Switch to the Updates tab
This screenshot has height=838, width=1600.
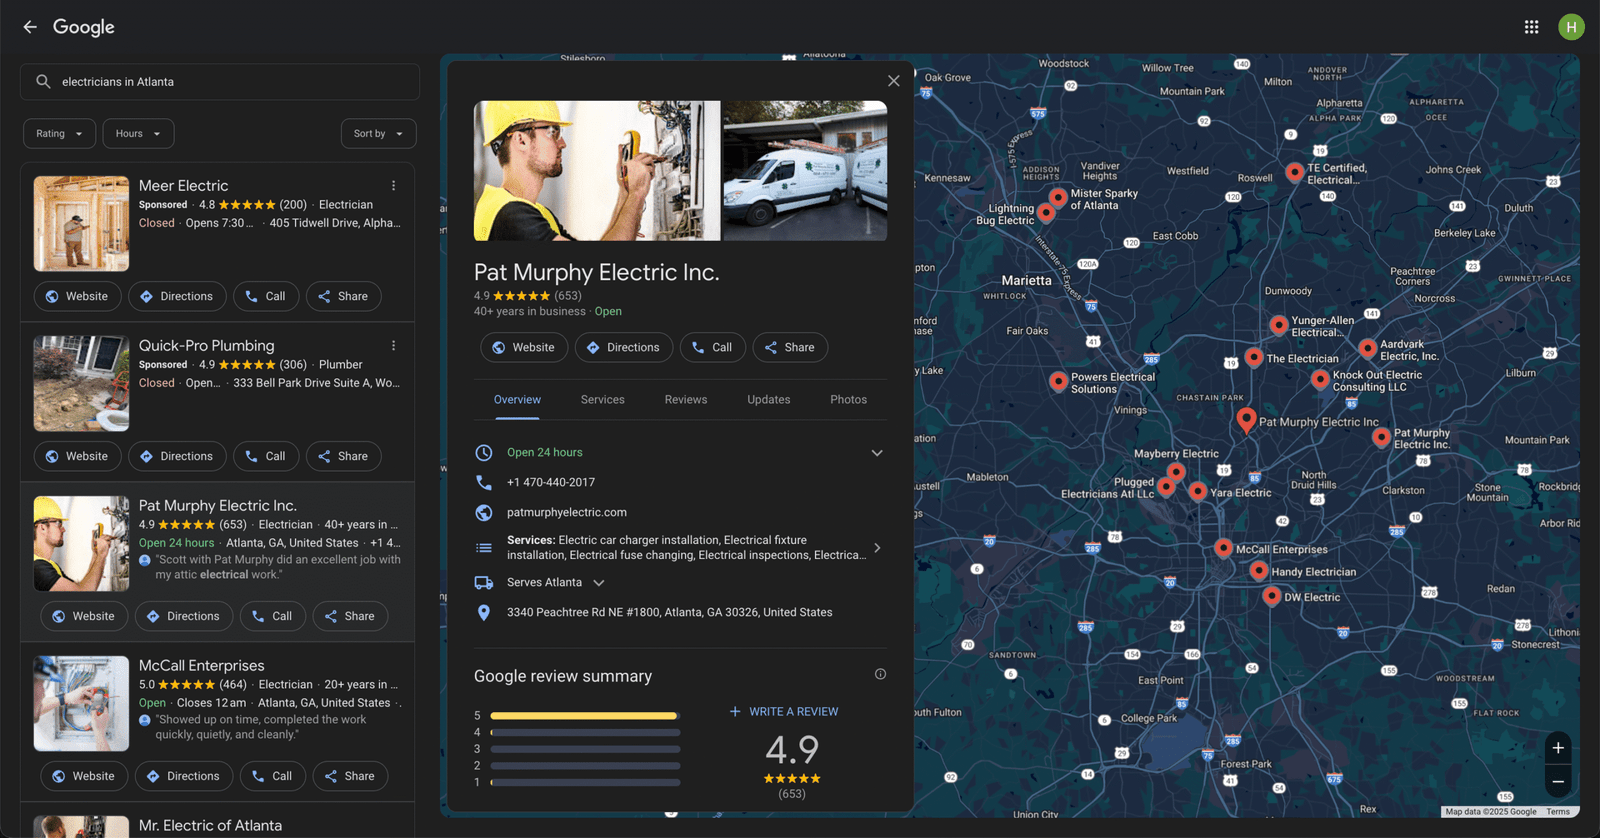[x=769, y=400]
